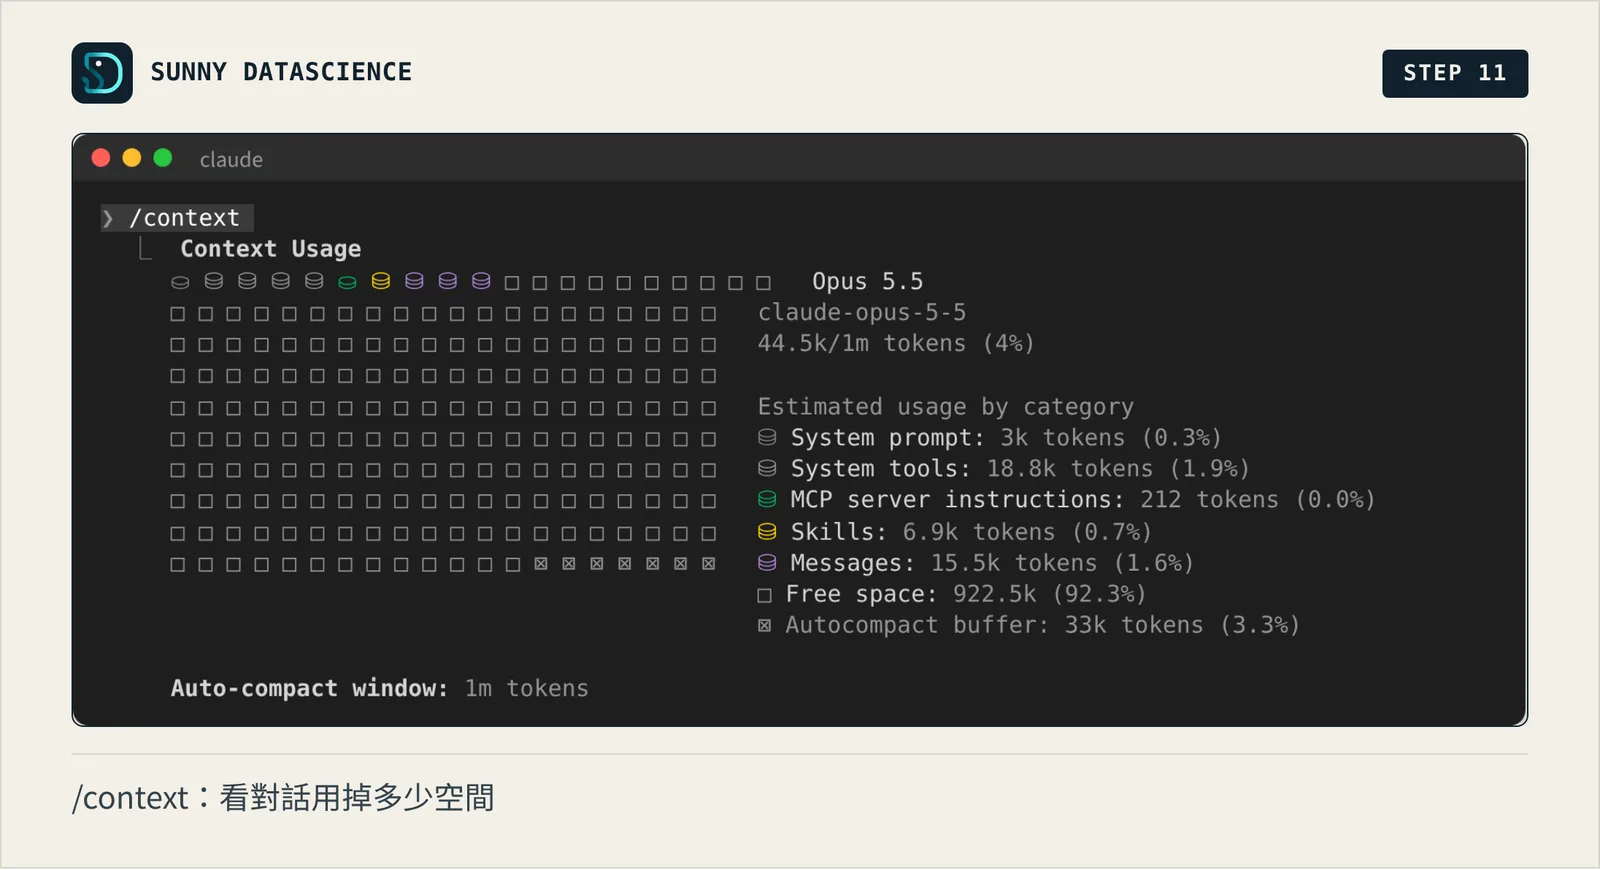Select the 'claude-opus-5-5' model id text
Image resolution: width=1600 pixels, height=870 pixels.
tap(862, 313)
